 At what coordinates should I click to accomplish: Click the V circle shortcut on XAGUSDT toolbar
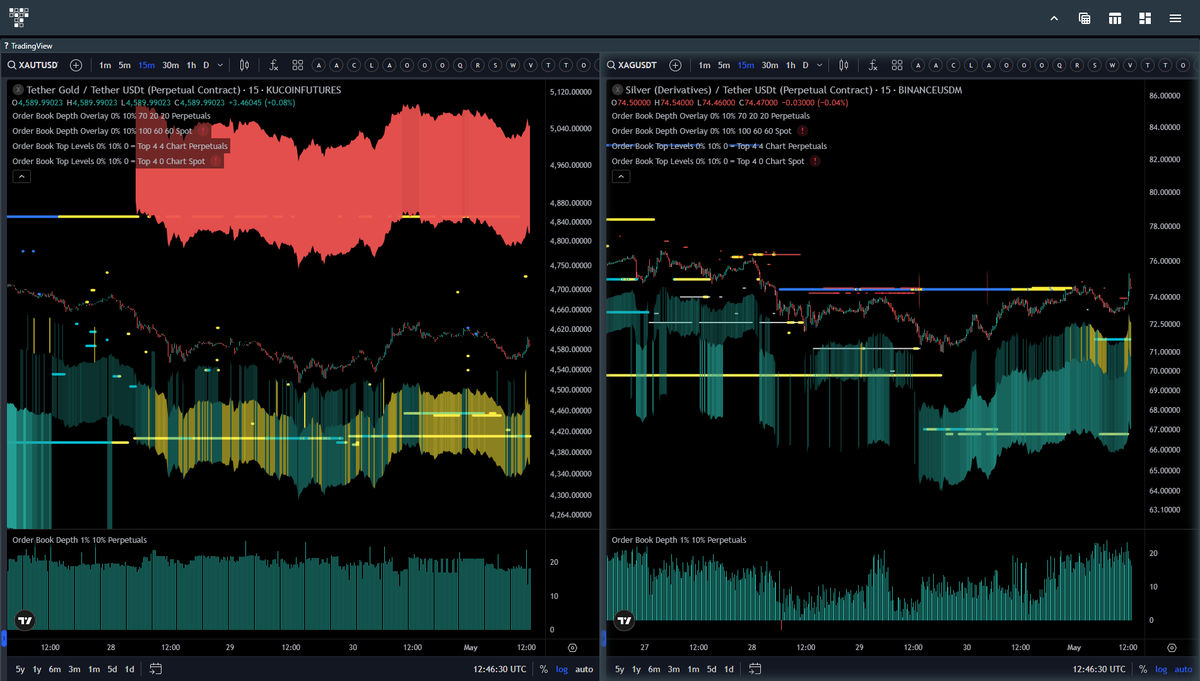(x=1129, y=65)
